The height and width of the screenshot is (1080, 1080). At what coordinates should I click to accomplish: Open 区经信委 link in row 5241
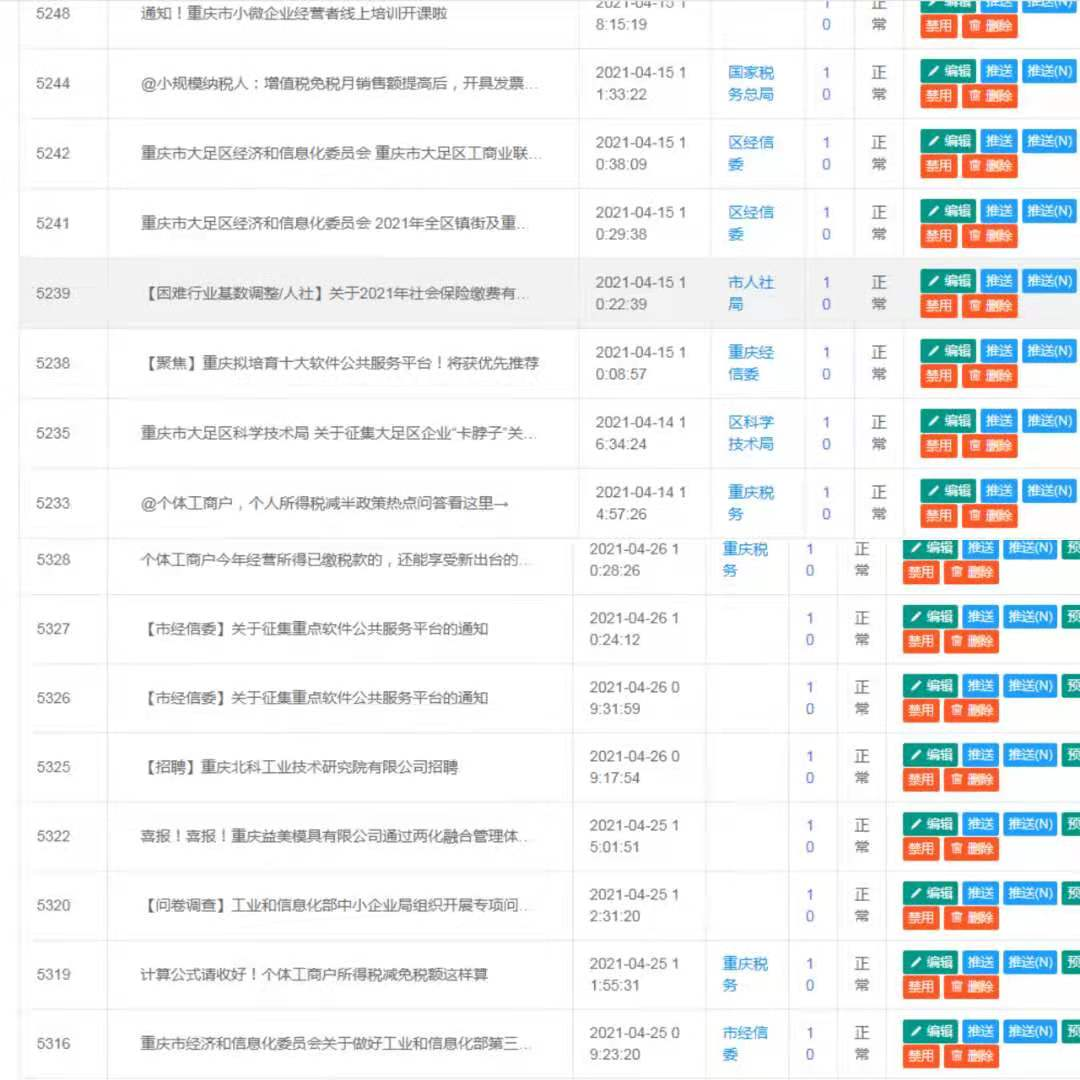pos(751,223)
